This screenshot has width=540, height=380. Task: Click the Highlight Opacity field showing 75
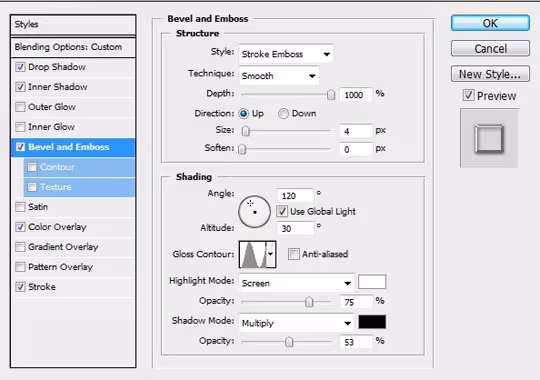(x=356, y=302)
